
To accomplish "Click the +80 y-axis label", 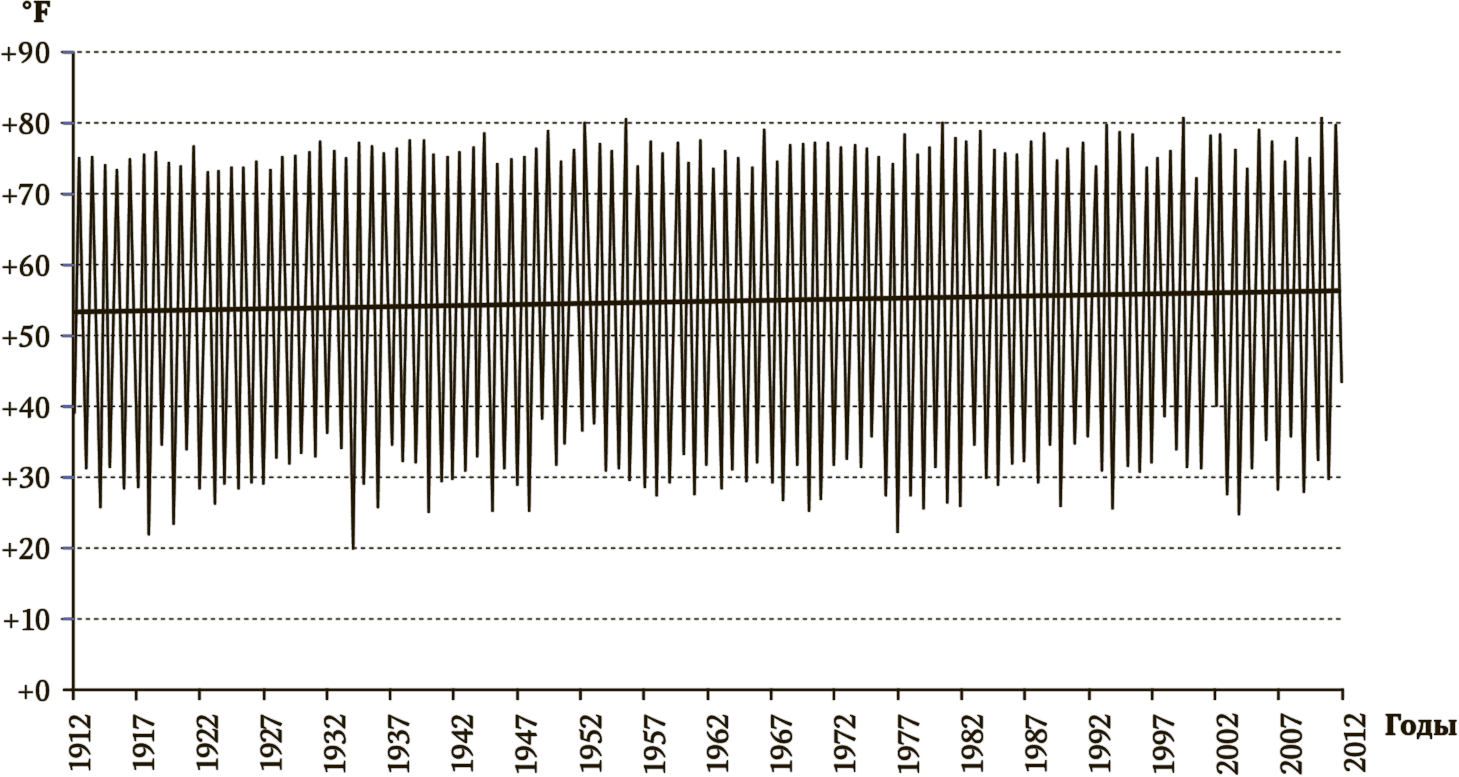I will click(25, 124).
